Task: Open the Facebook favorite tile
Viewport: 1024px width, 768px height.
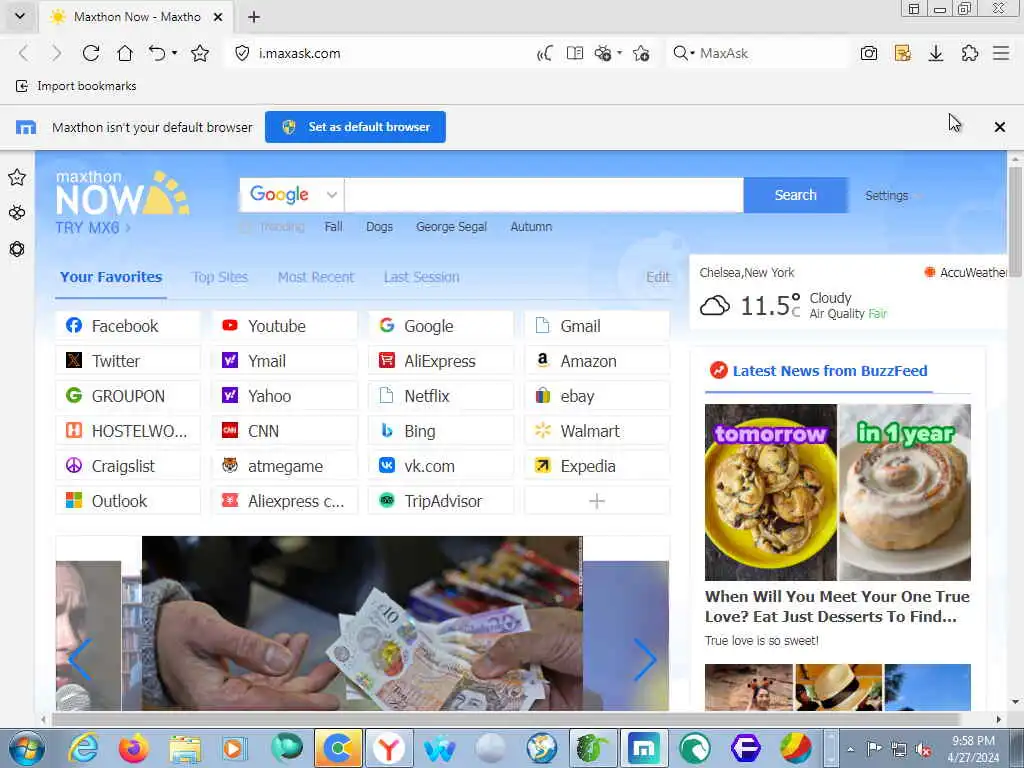Action: coord(128,326)
